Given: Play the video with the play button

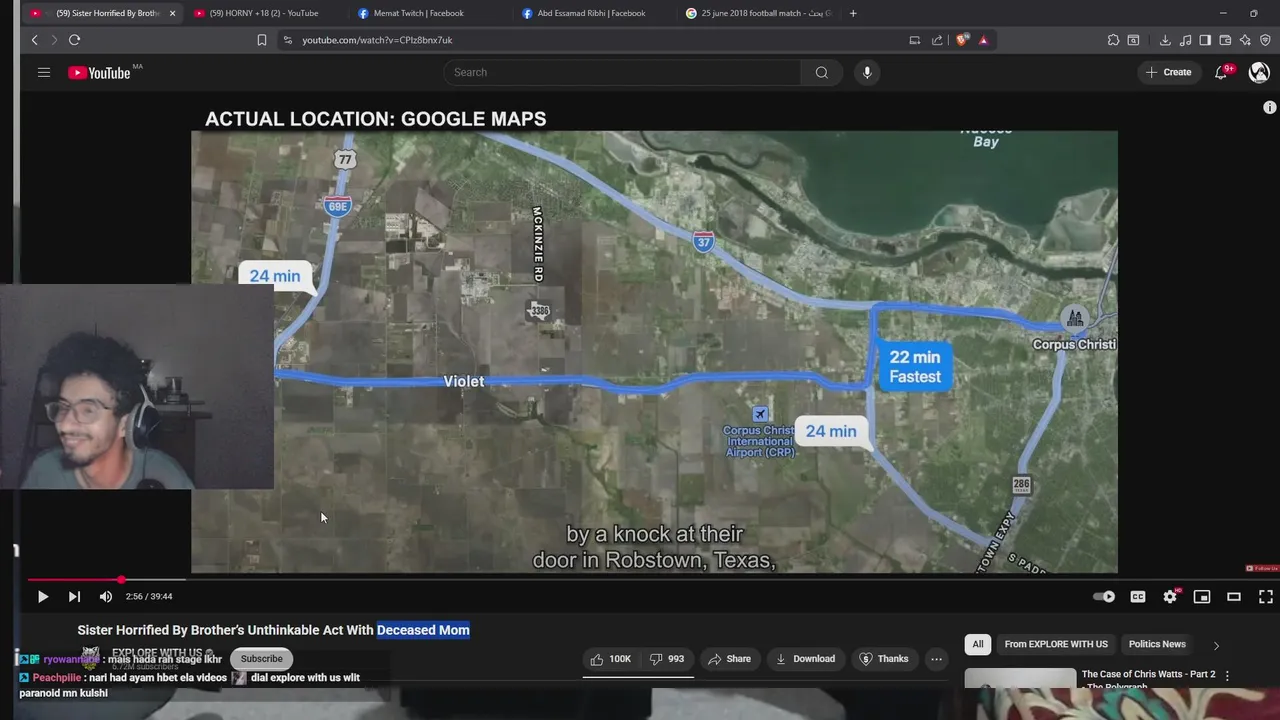Looking at the screenshot, I should 43,596.
